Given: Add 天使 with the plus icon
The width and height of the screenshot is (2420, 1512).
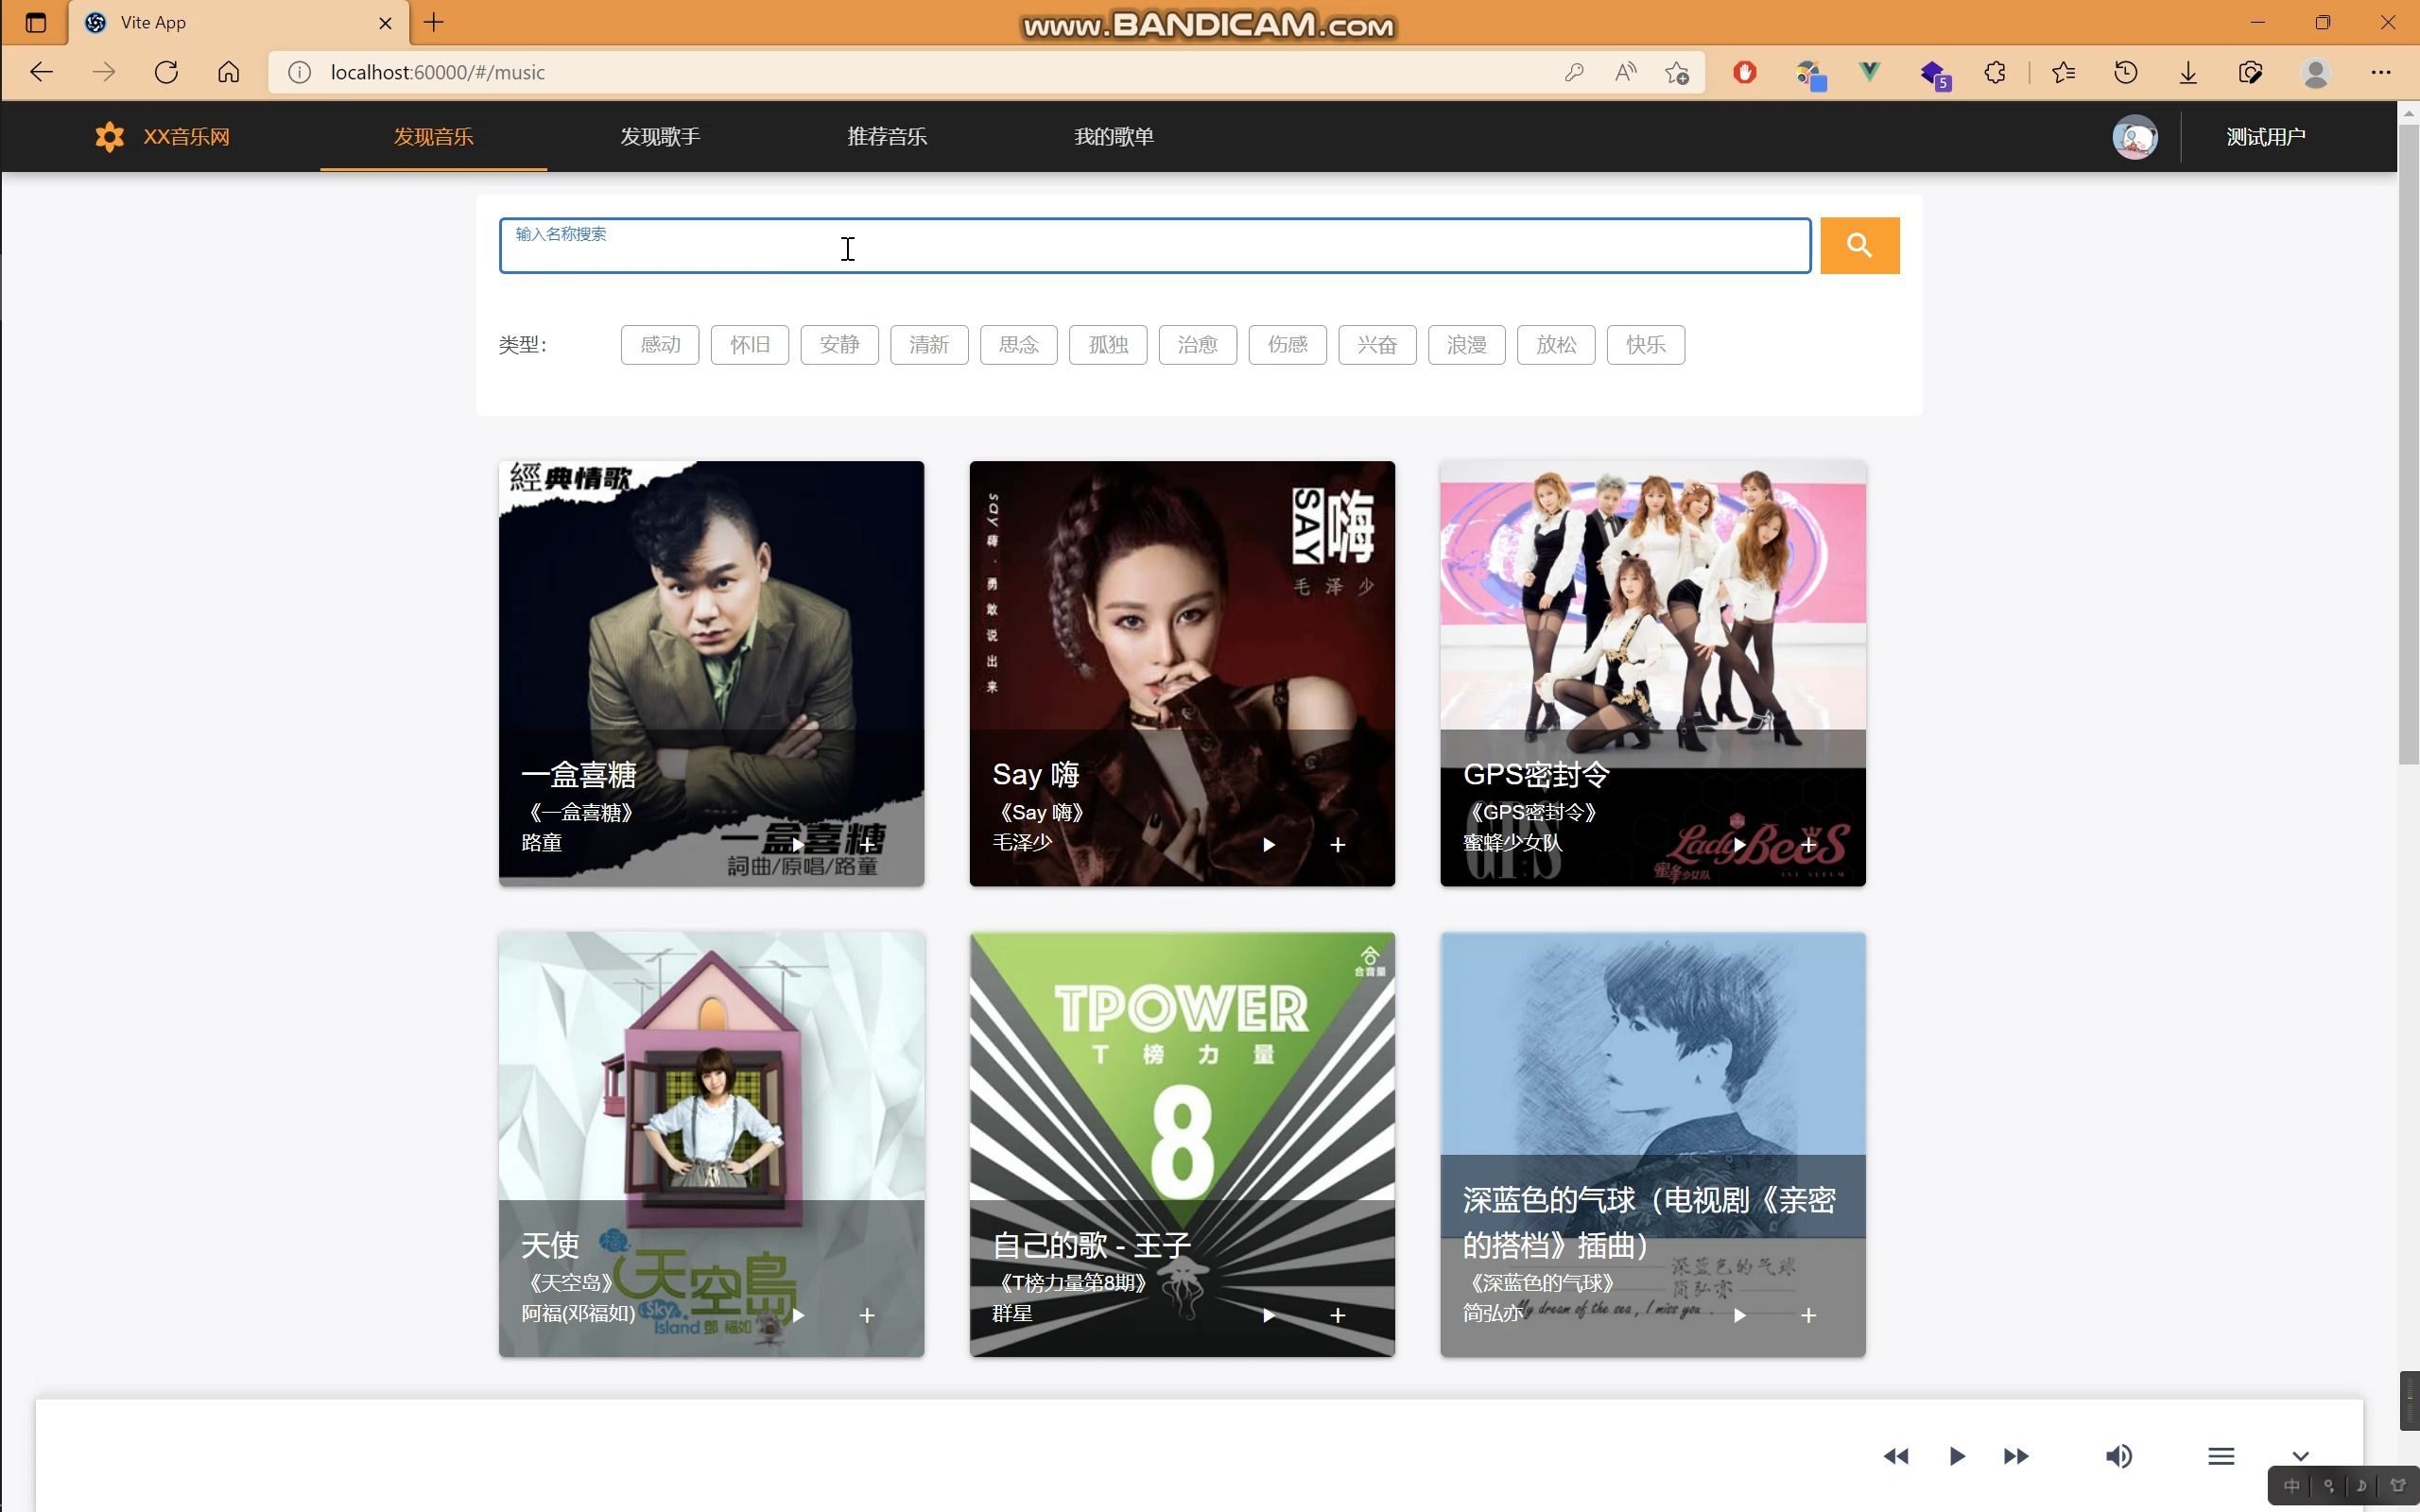Looking at the screenshot, I should (x=867, y=1315).
